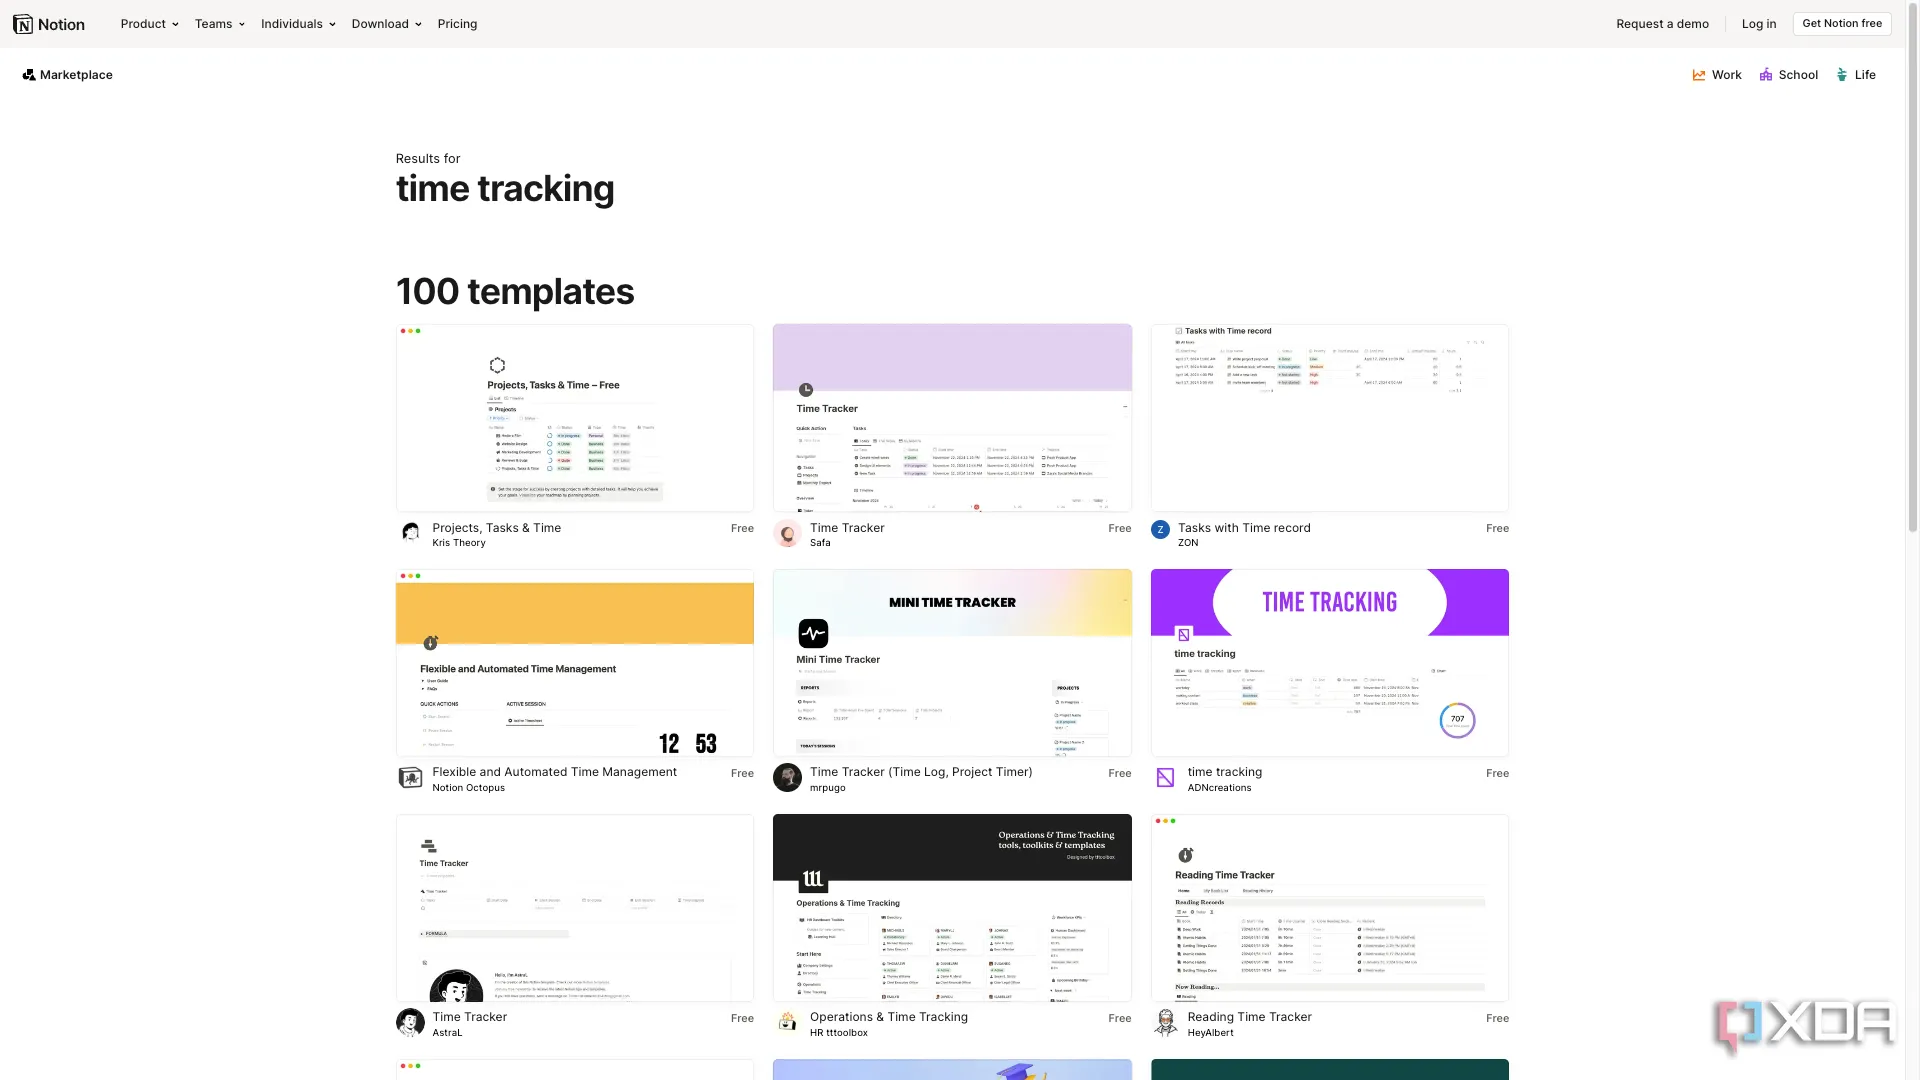Expand the Product menu
This screenshot has width=1920, height=1080.
click(x=149, y=24)
